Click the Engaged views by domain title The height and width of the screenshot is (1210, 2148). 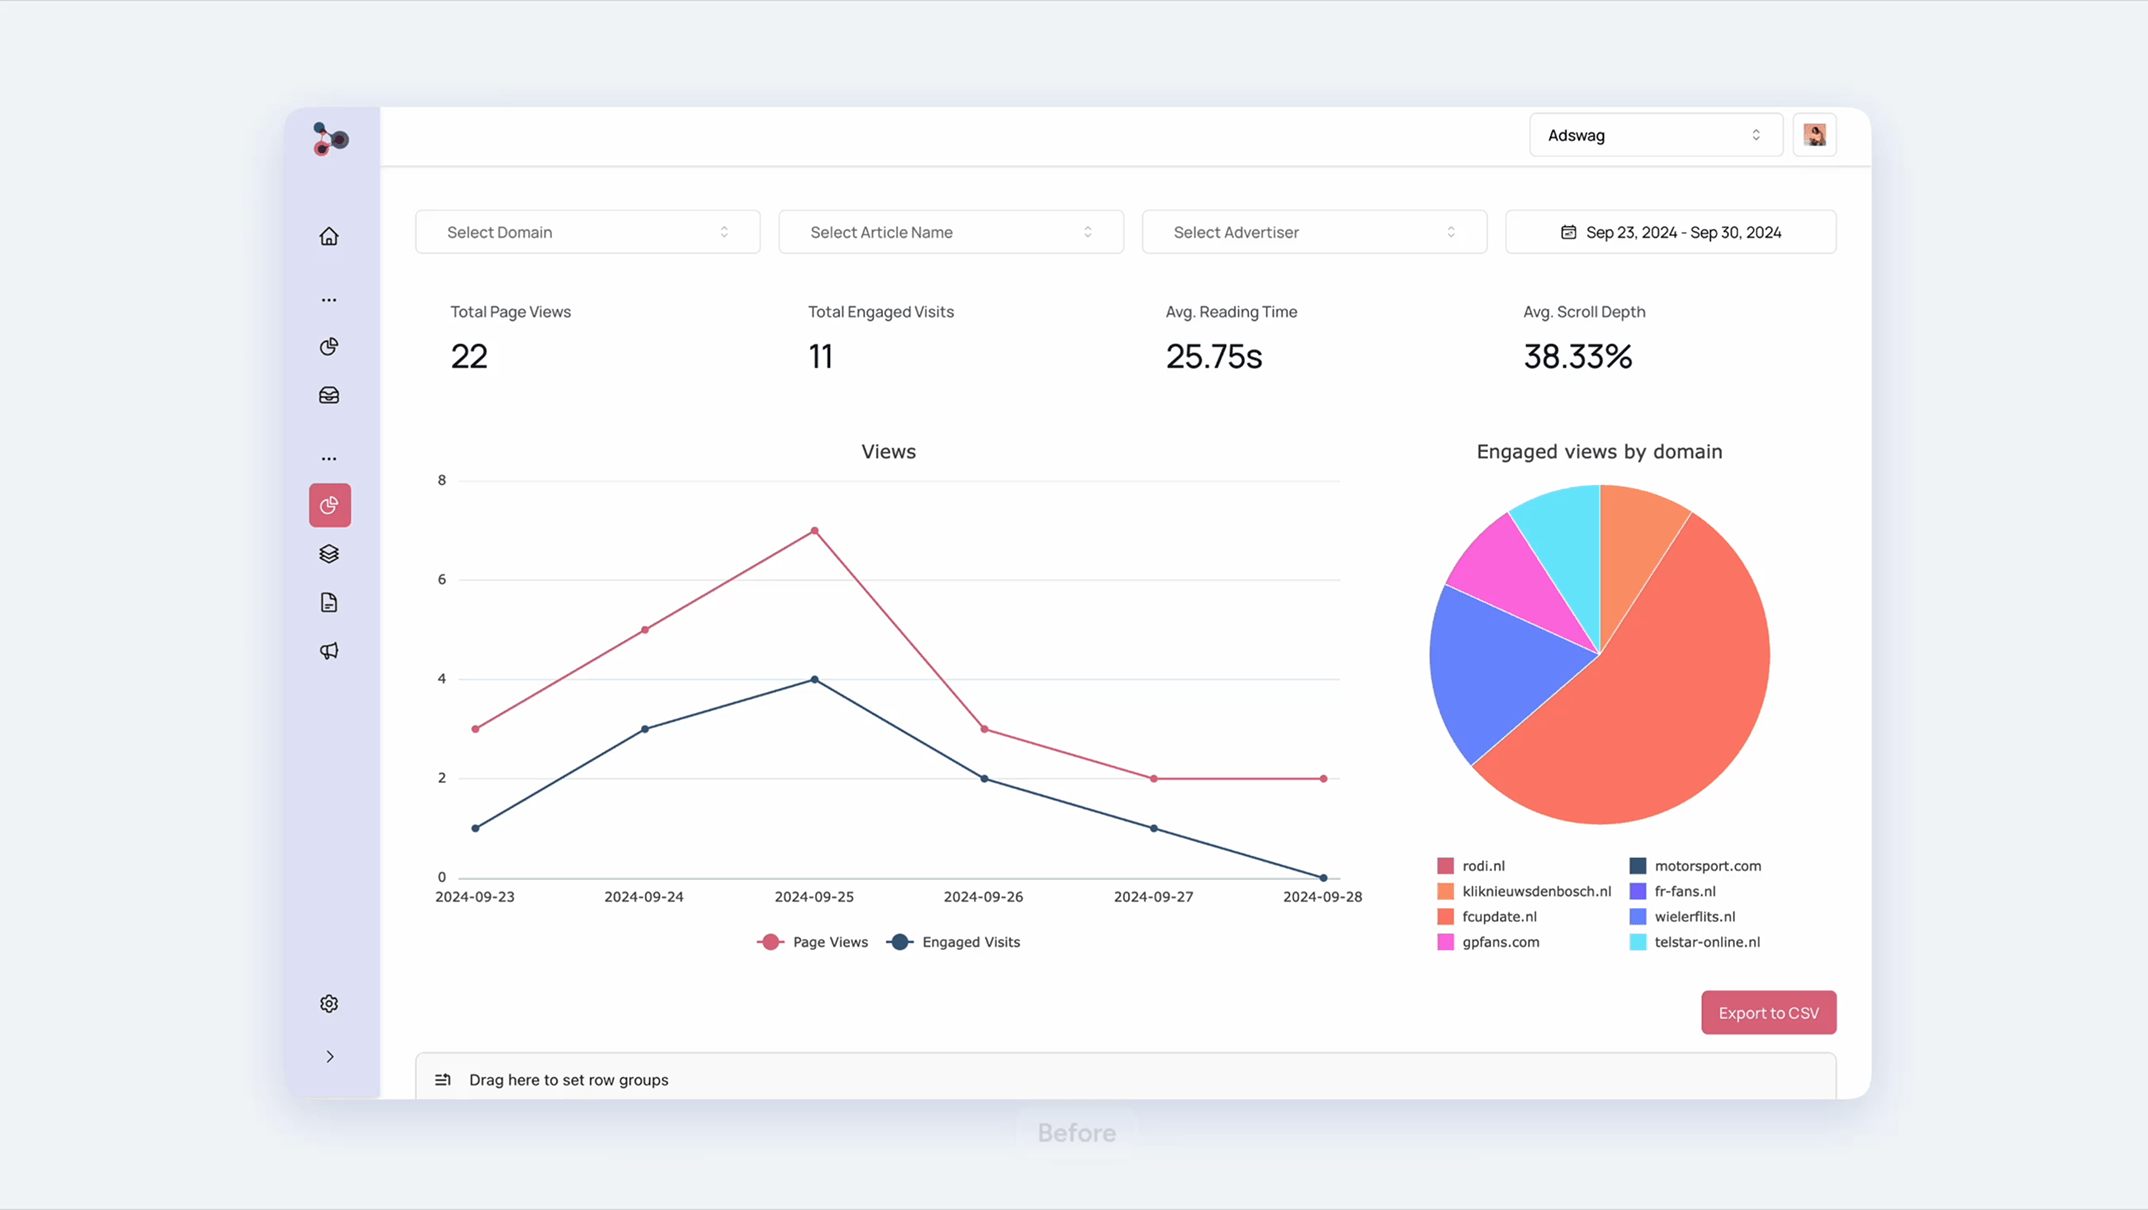point(1599,452)
